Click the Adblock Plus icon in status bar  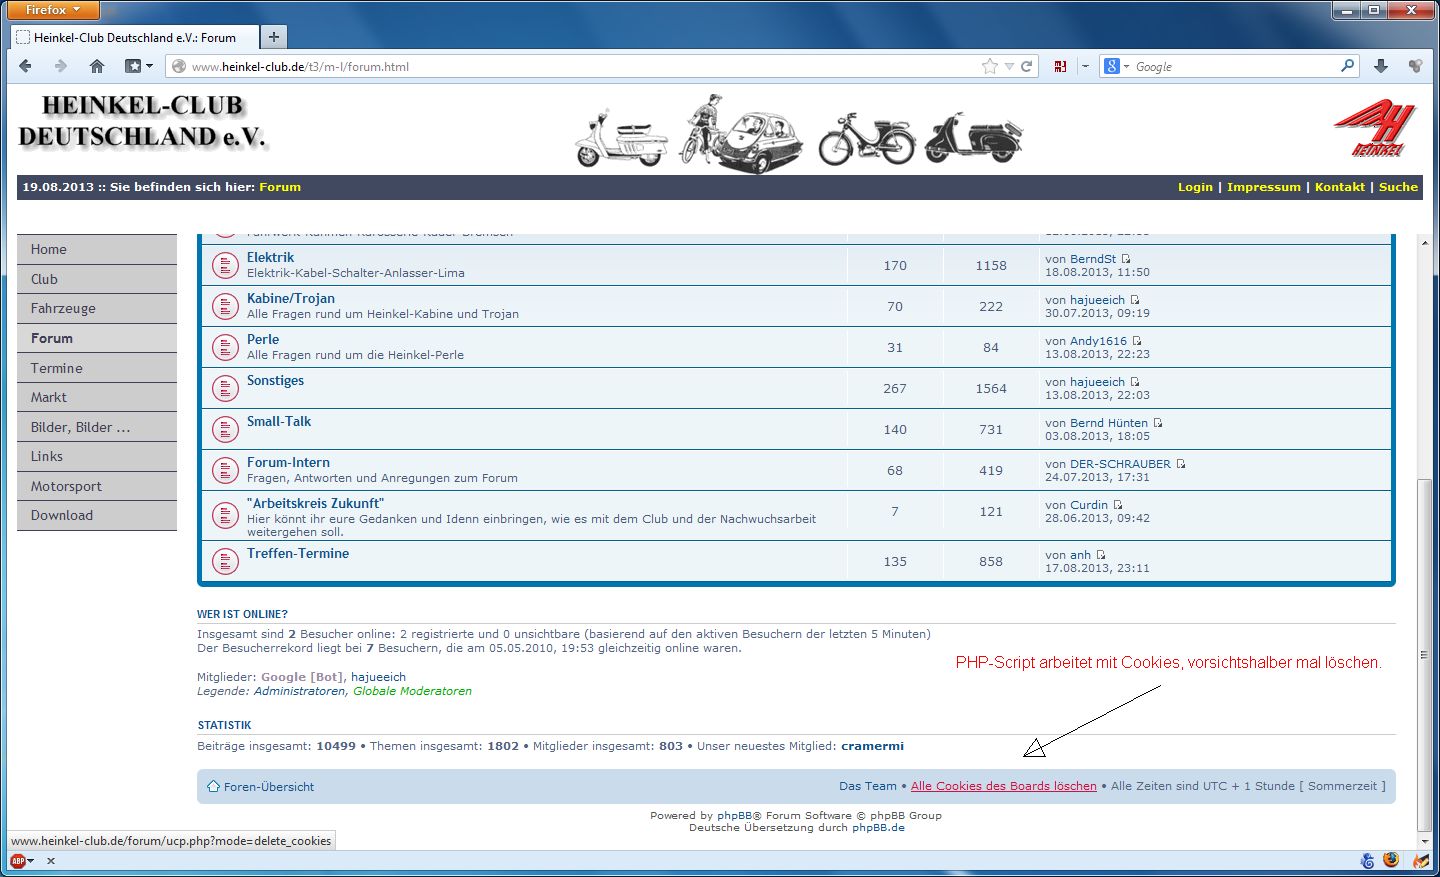pyautogui.click(x=18, y=860)
